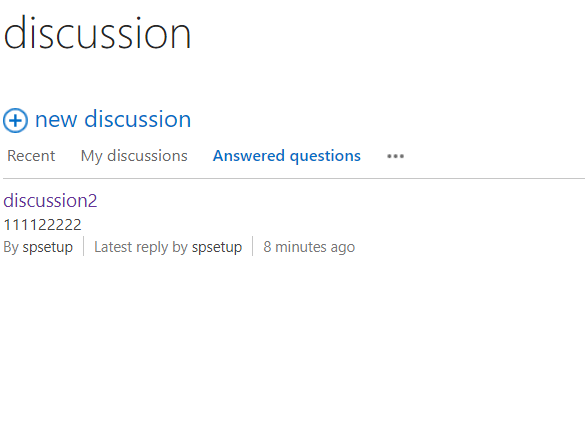585x433 pixels.
Task: Open the "new discussion" text link
Action: pos(113,119)
